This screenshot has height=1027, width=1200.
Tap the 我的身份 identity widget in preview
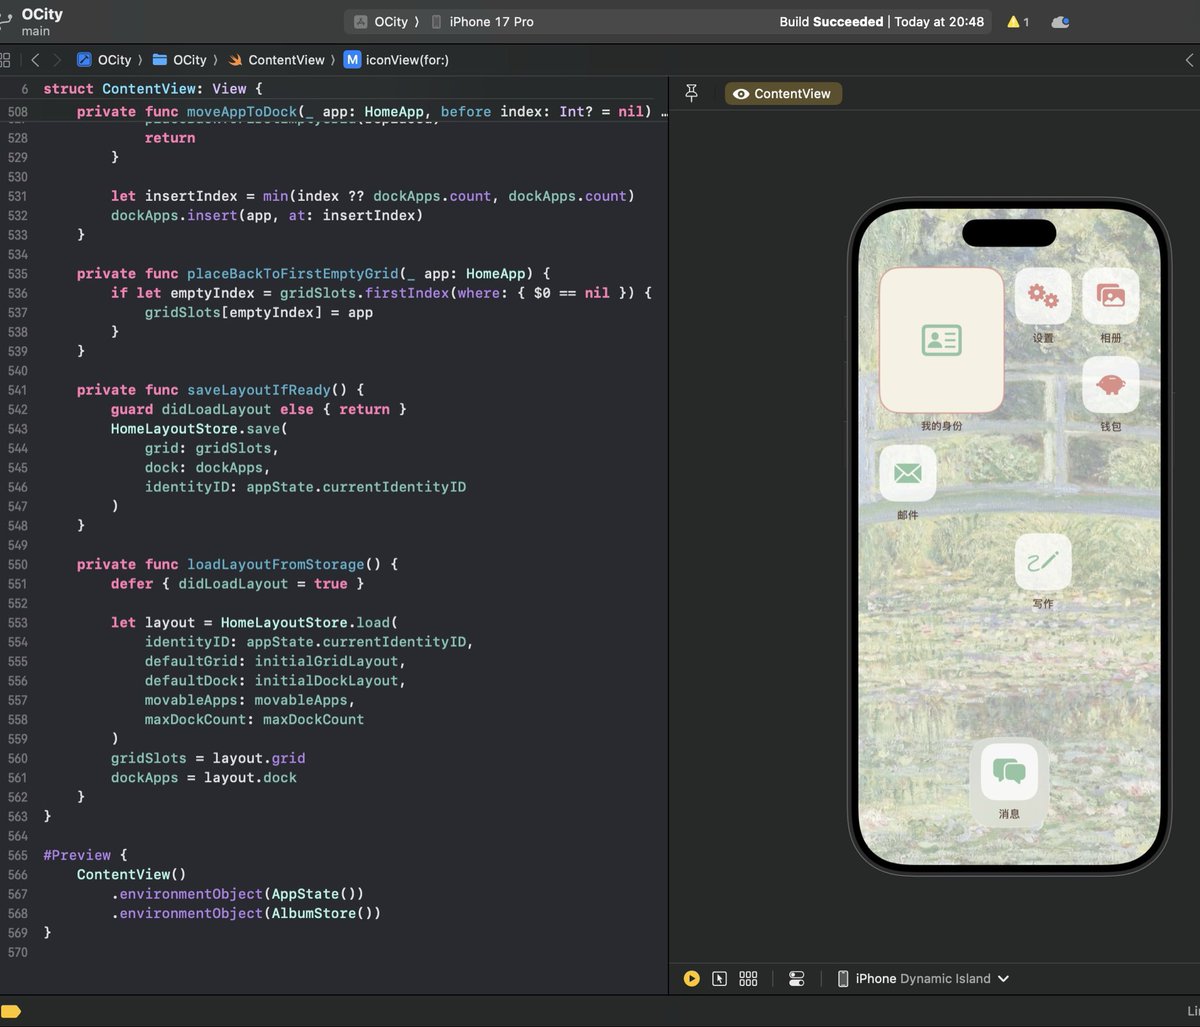point(941,340)
